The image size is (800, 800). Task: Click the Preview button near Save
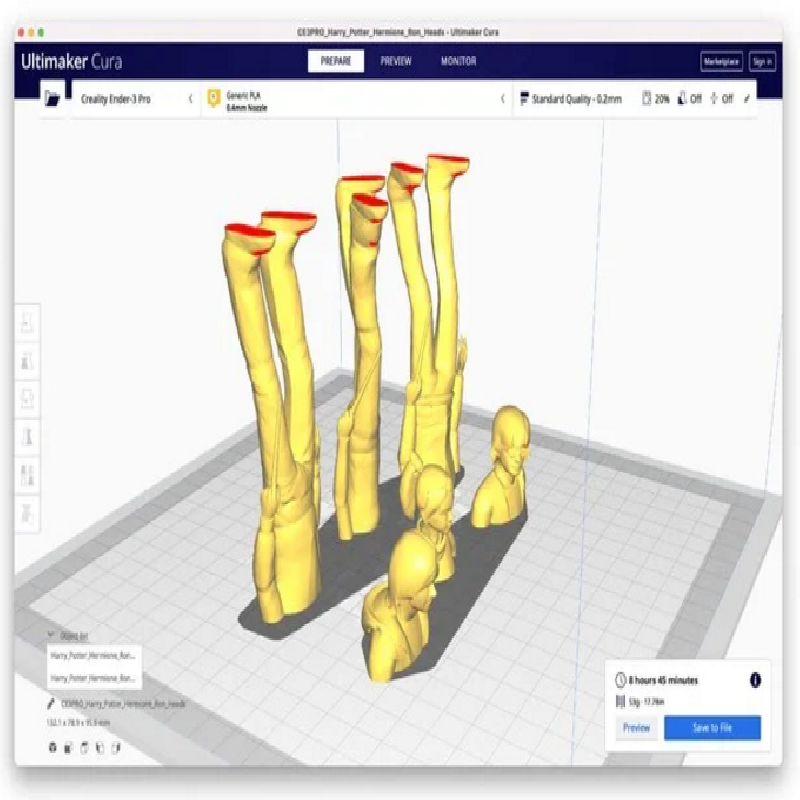636,728
